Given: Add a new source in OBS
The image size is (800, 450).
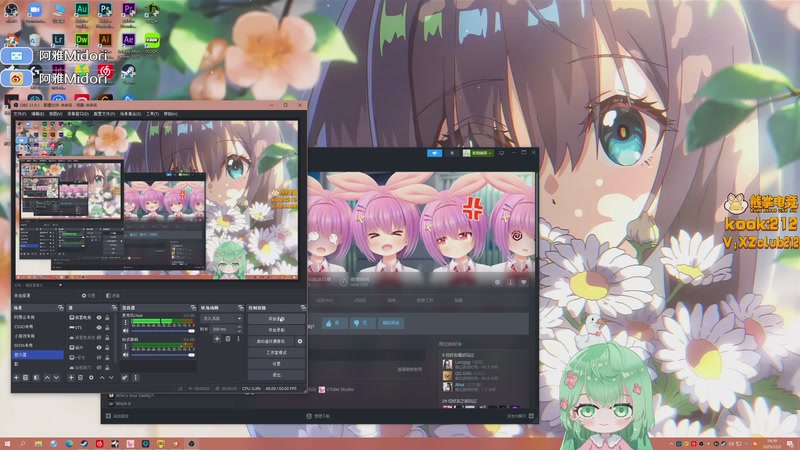Looking at the screenshot, I should pyautogui.click(x=71, y=378).
